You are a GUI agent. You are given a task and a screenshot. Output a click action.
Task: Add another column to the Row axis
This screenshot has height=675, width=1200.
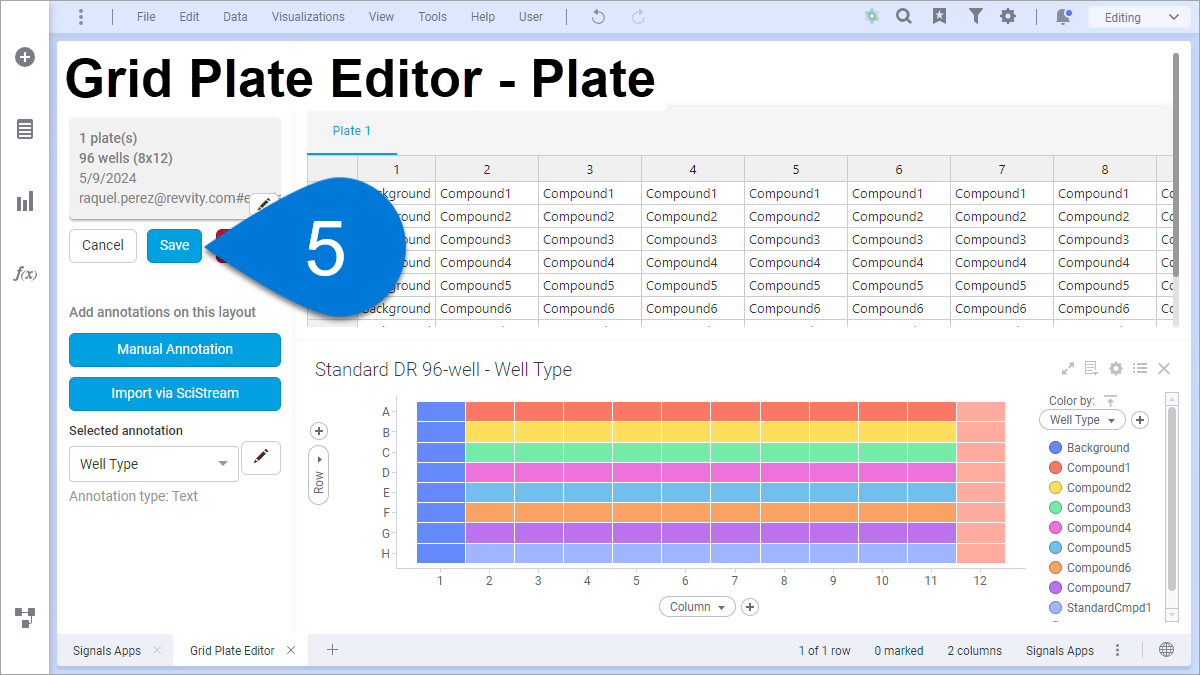tap(319, 431)
